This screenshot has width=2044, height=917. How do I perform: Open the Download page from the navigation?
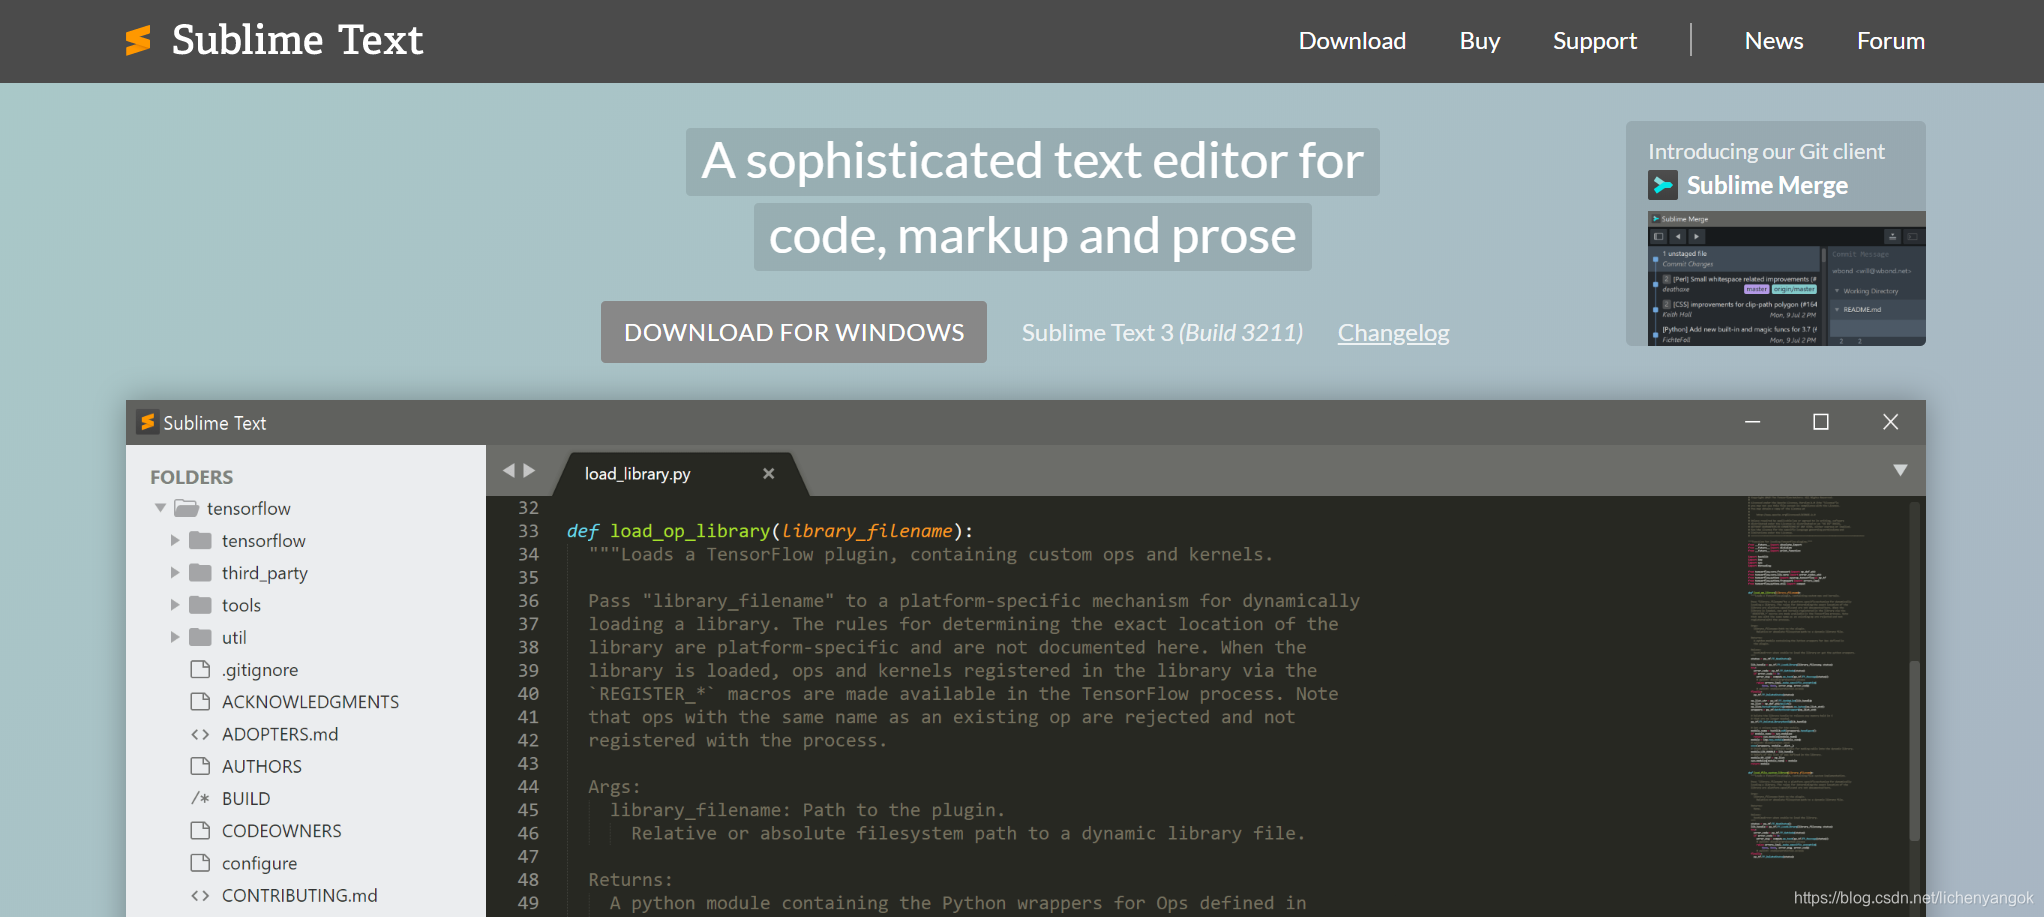click(x=1352, y=41)
